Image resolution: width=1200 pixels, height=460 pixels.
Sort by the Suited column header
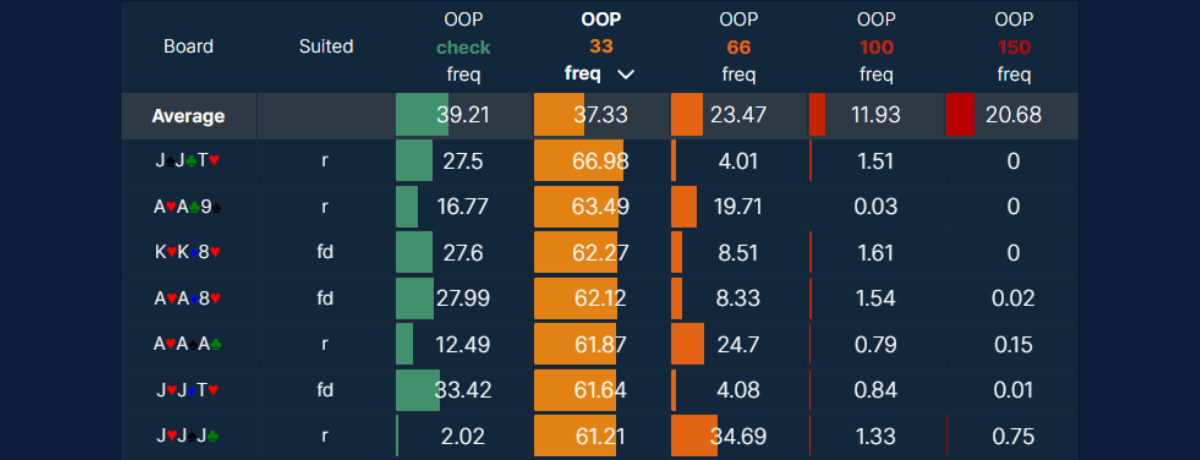coord(326,46)
